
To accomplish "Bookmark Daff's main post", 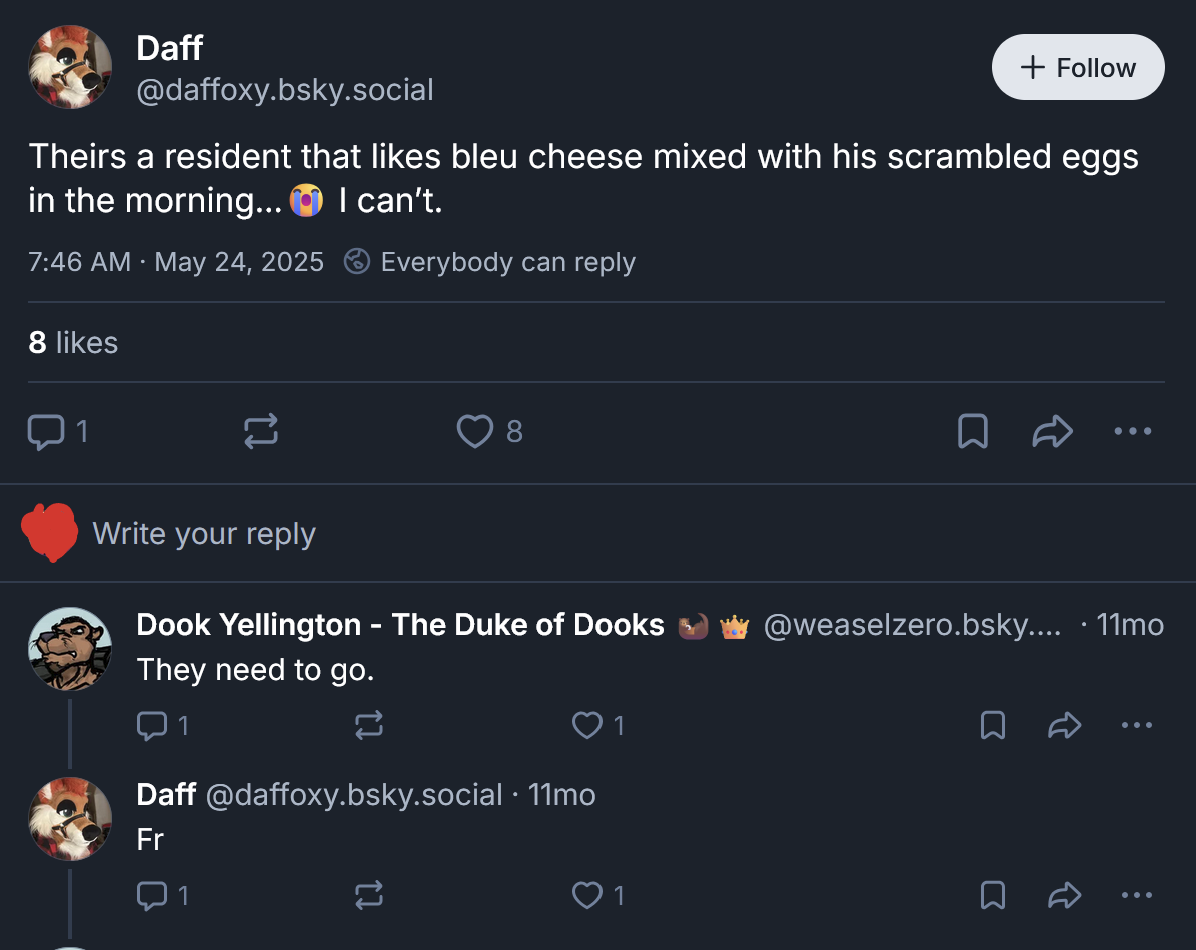I will (972, 431).
